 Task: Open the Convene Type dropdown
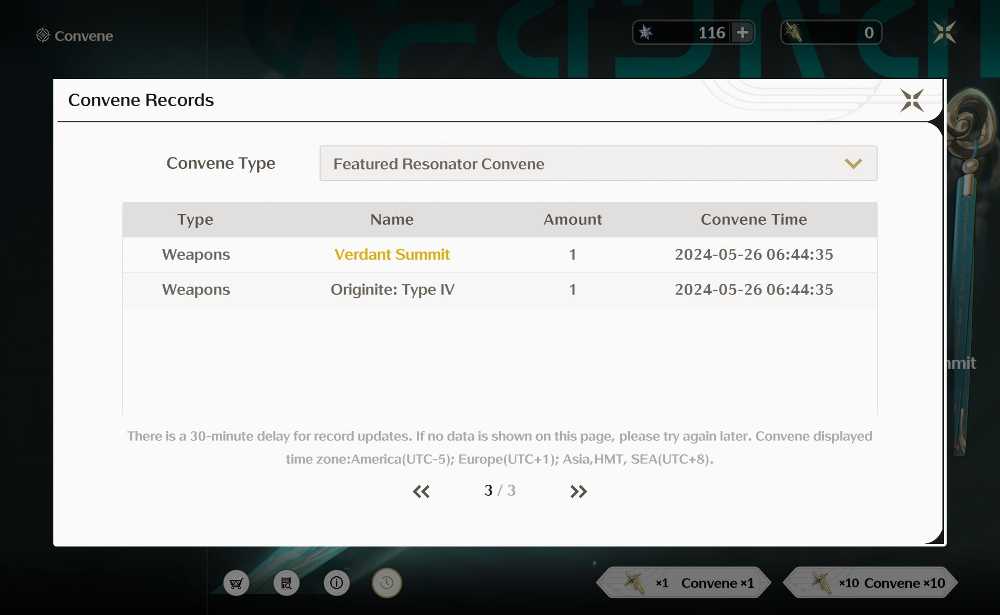[x=598, y=163]
